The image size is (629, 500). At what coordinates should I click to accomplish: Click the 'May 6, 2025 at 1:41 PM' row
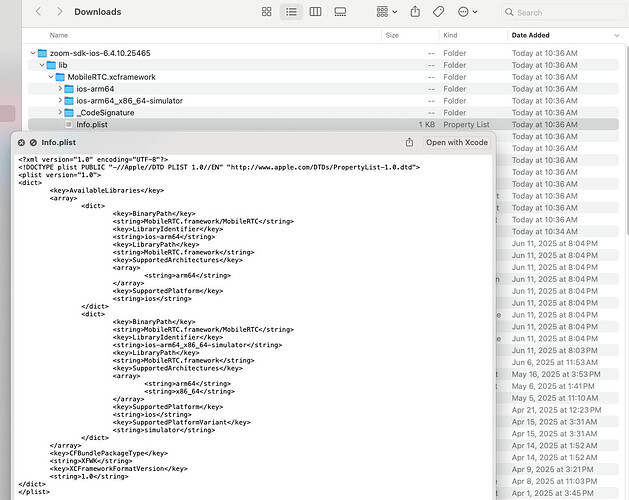[553, 386]
